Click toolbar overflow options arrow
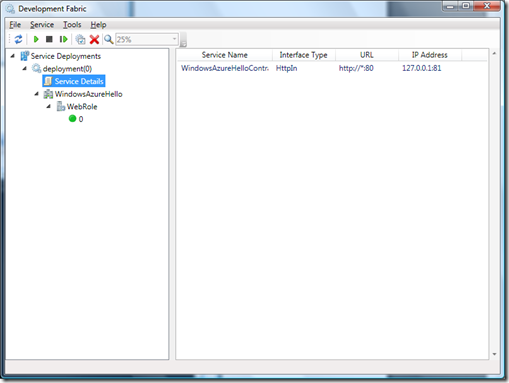The image size is (509, 383). (x=183, y=40)
